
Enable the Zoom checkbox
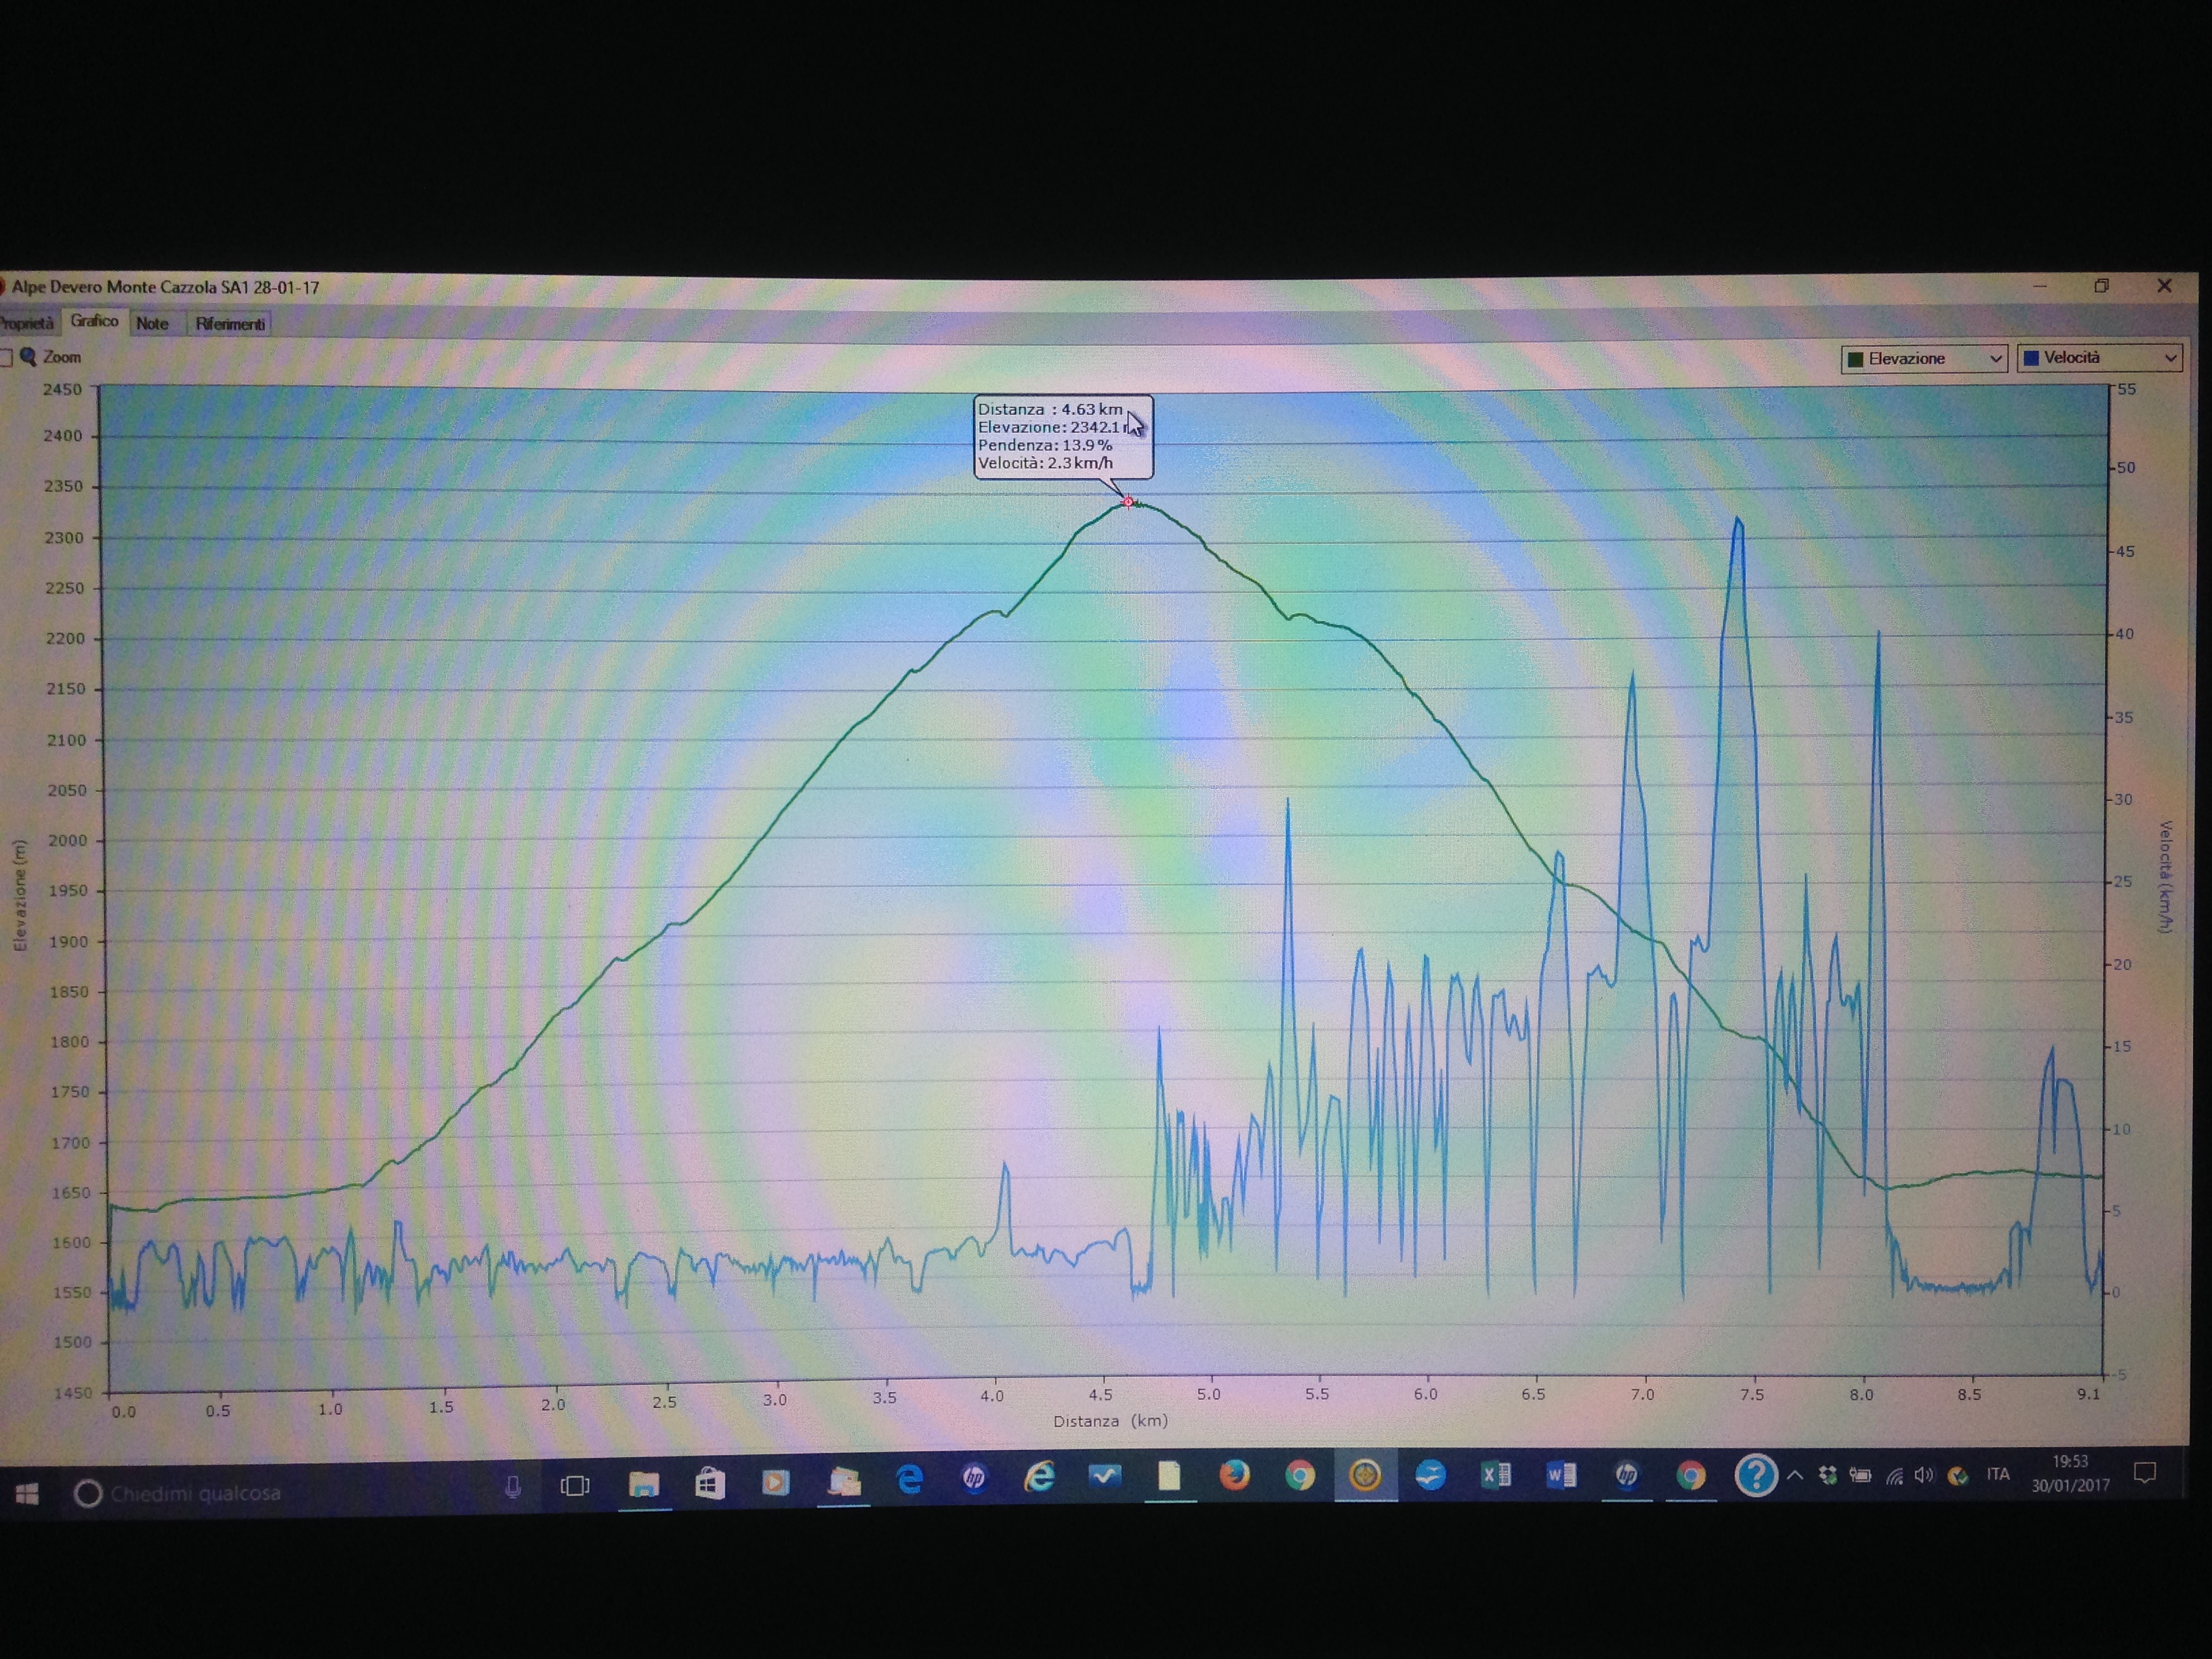5,358
